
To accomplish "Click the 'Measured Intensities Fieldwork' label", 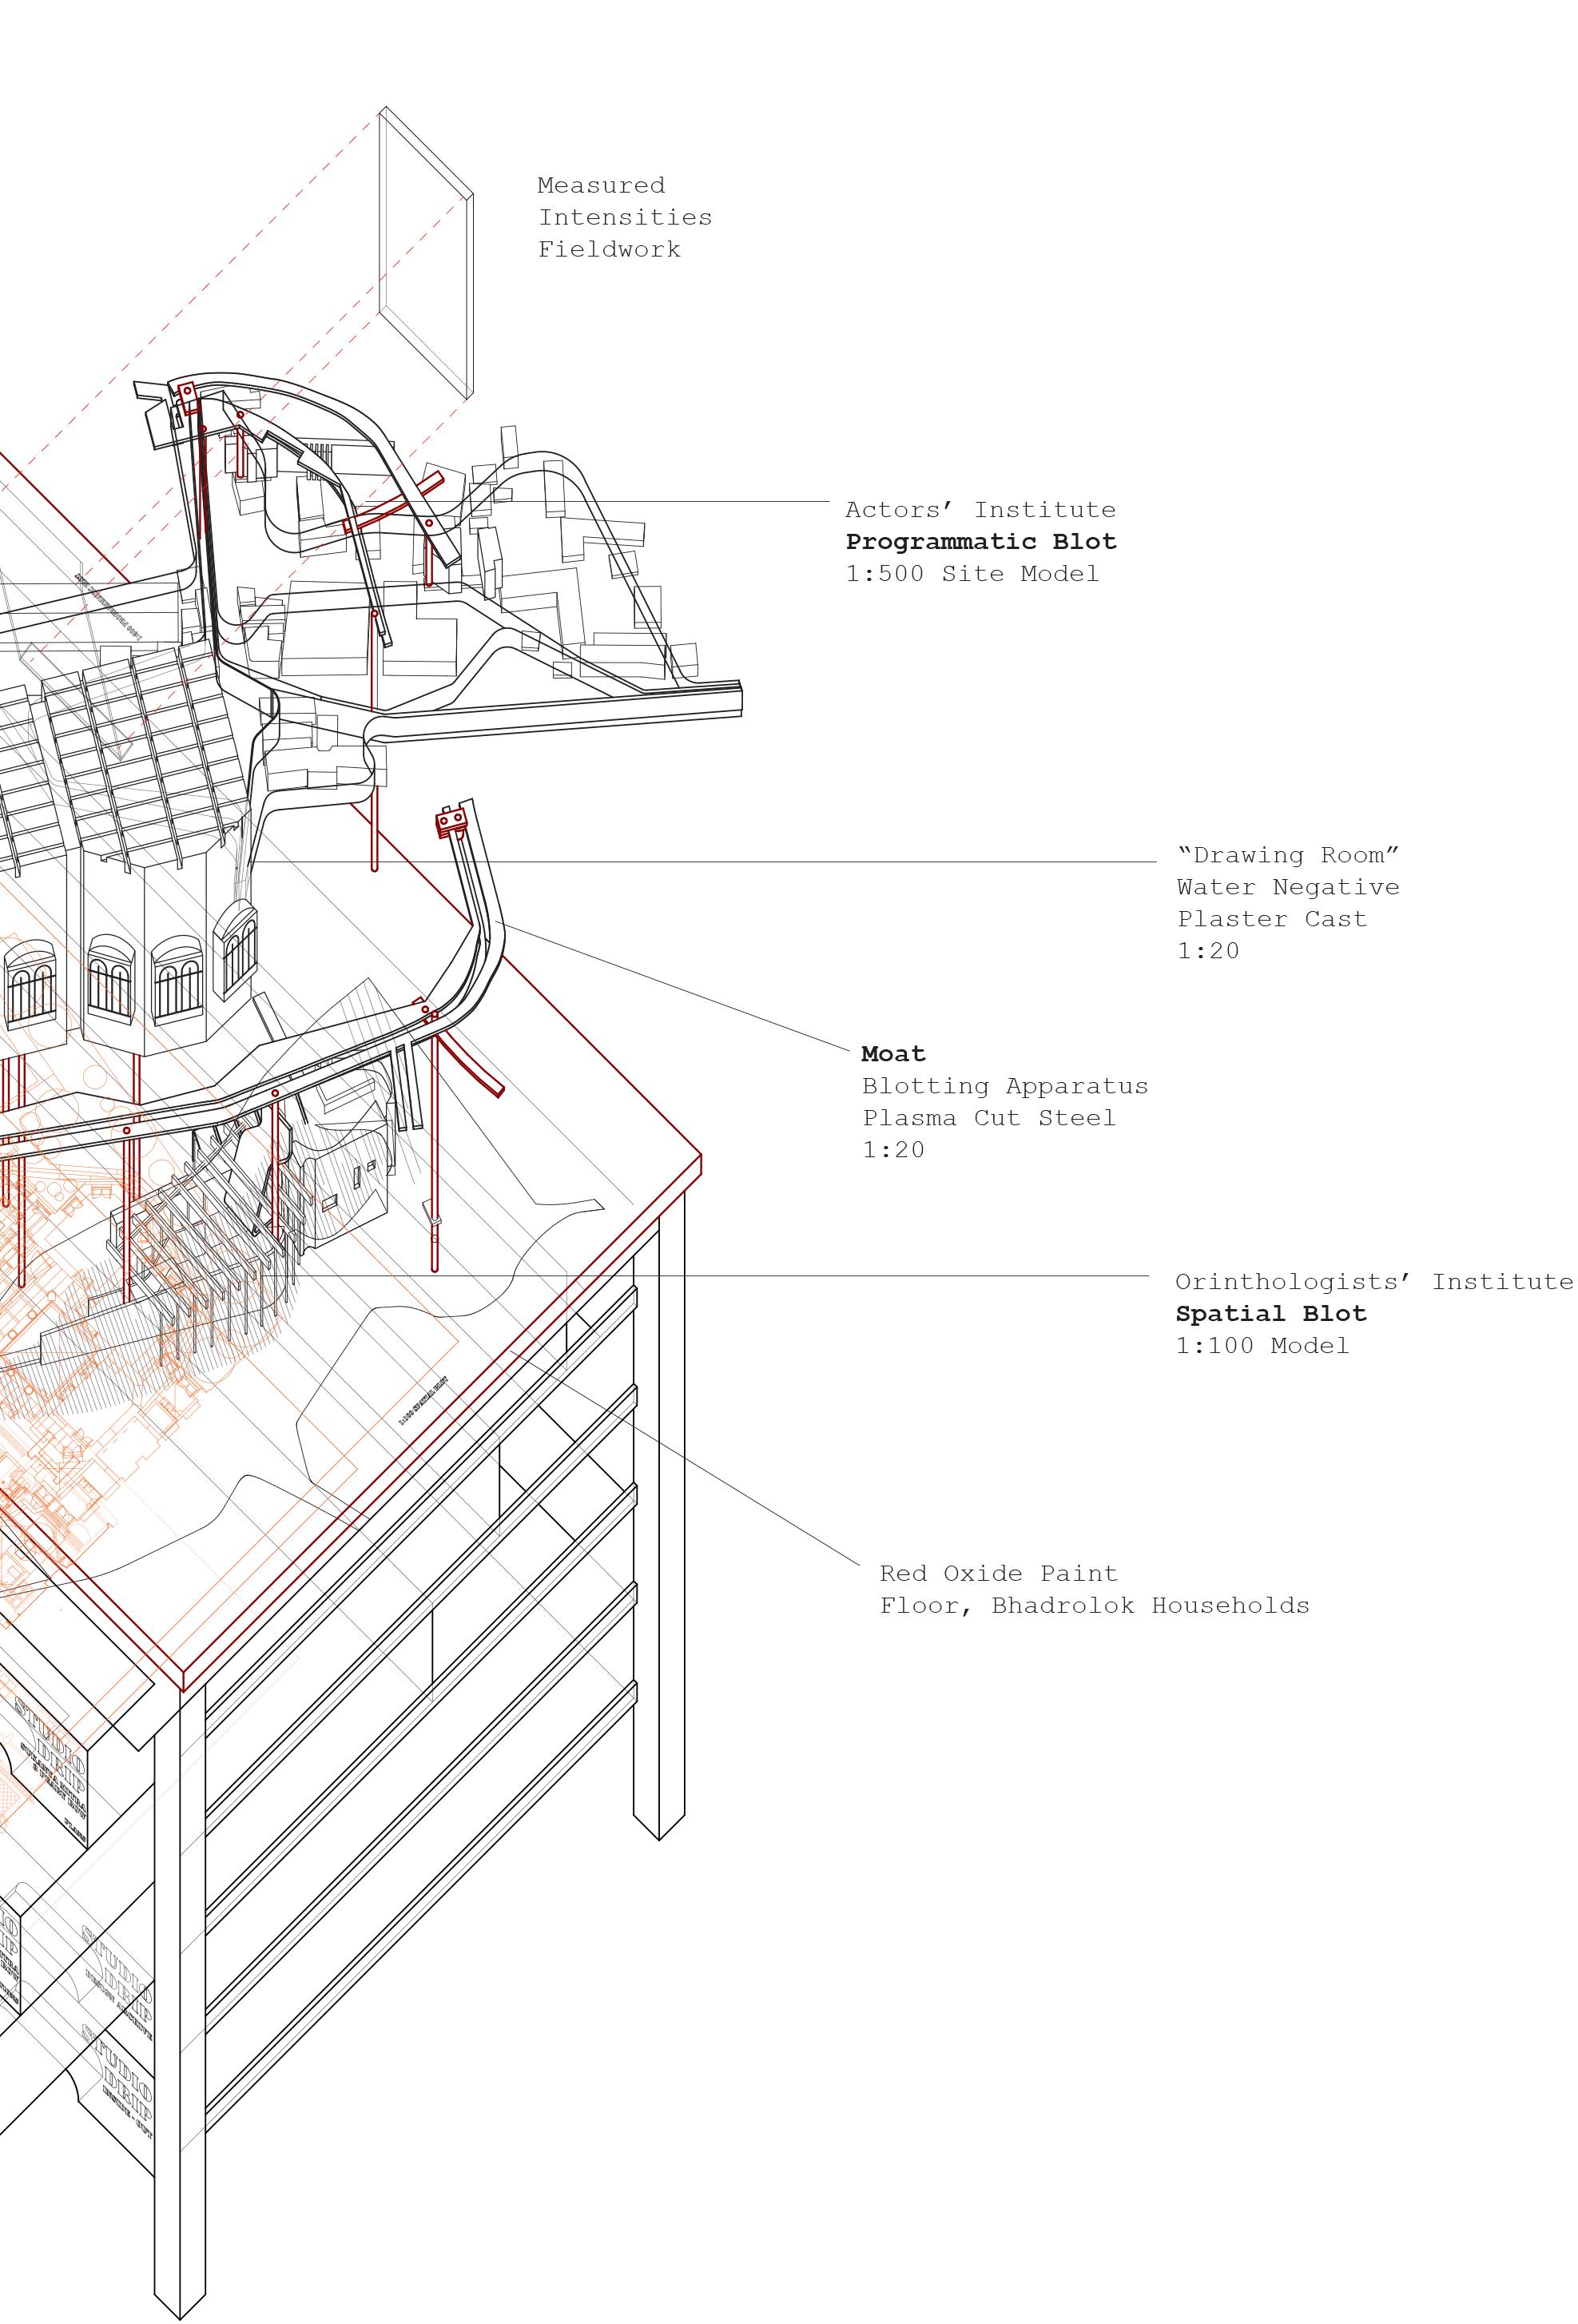I will [624, 217].
